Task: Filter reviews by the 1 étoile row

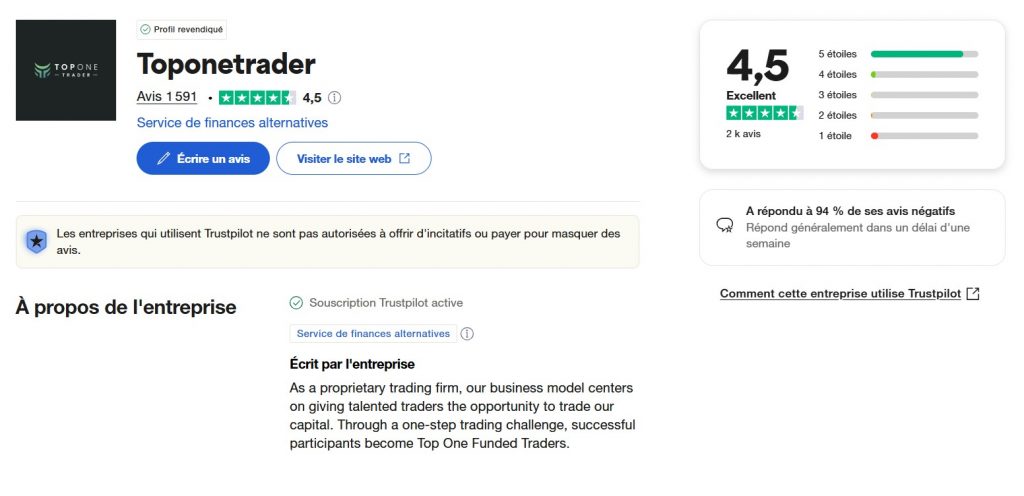Action: tap(897, 136)
